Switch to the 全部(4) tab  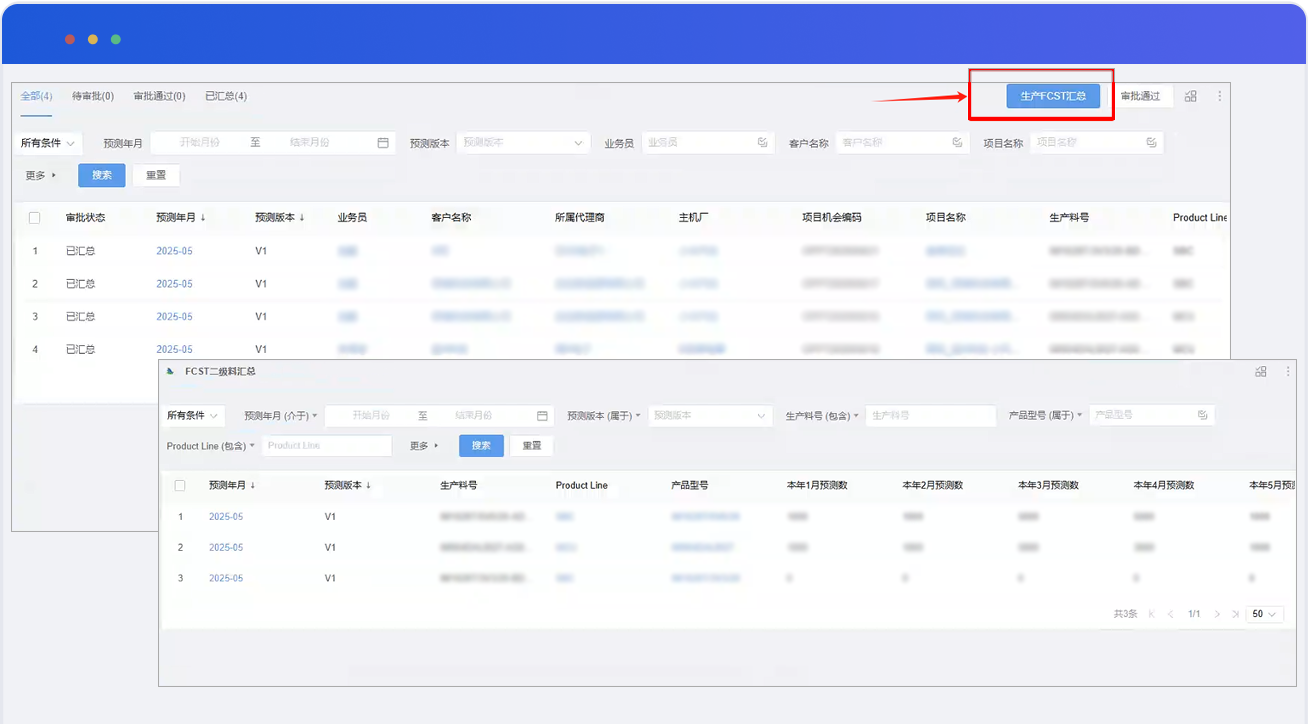click(x=36, y=96)
